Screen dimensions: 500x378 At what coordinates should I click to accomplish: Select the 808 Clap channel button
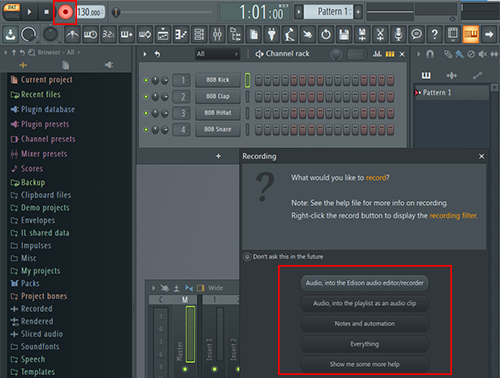[218, 96]
